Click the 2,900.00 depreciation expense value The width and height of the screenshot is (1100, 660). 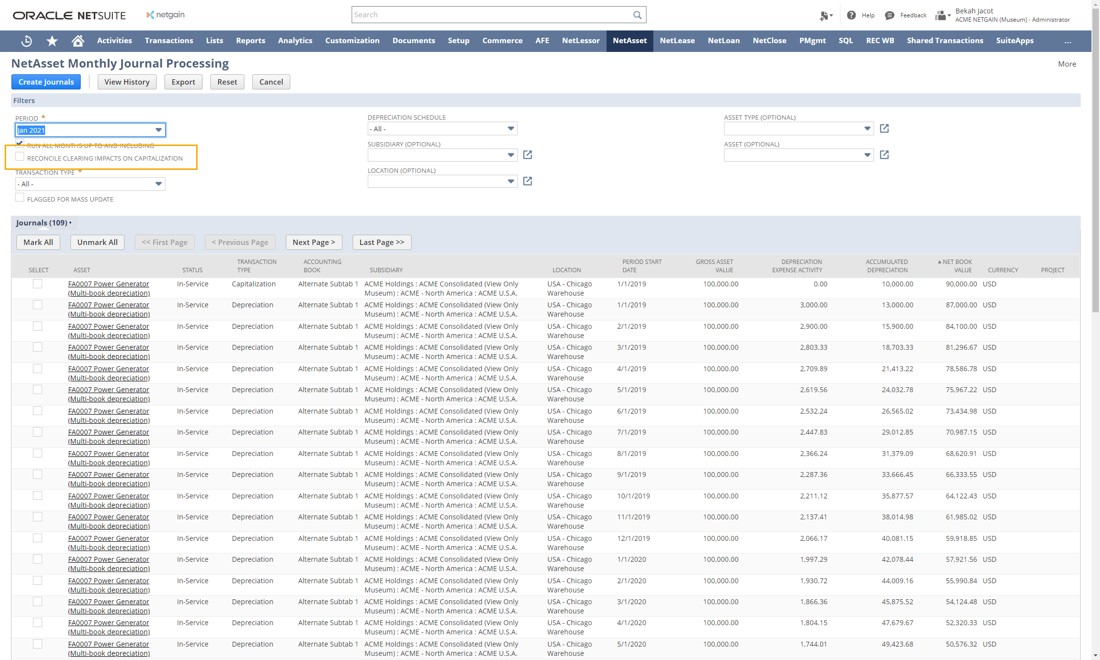point(813,326)
